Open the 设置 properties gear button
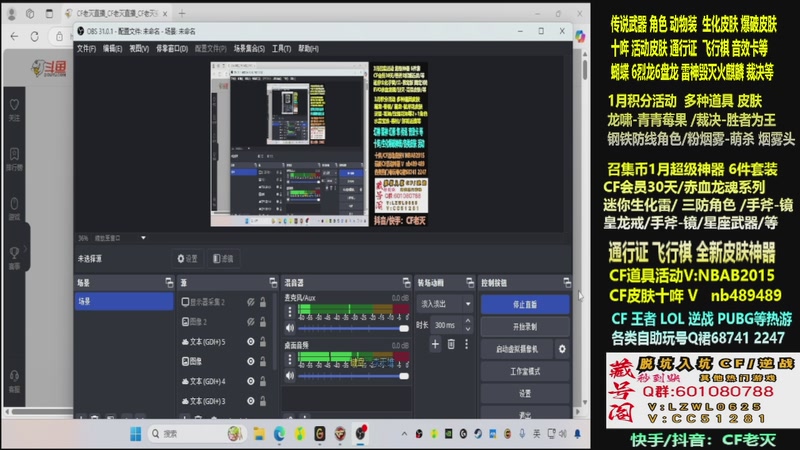This screenshot has width=800, height=450. 187,259
